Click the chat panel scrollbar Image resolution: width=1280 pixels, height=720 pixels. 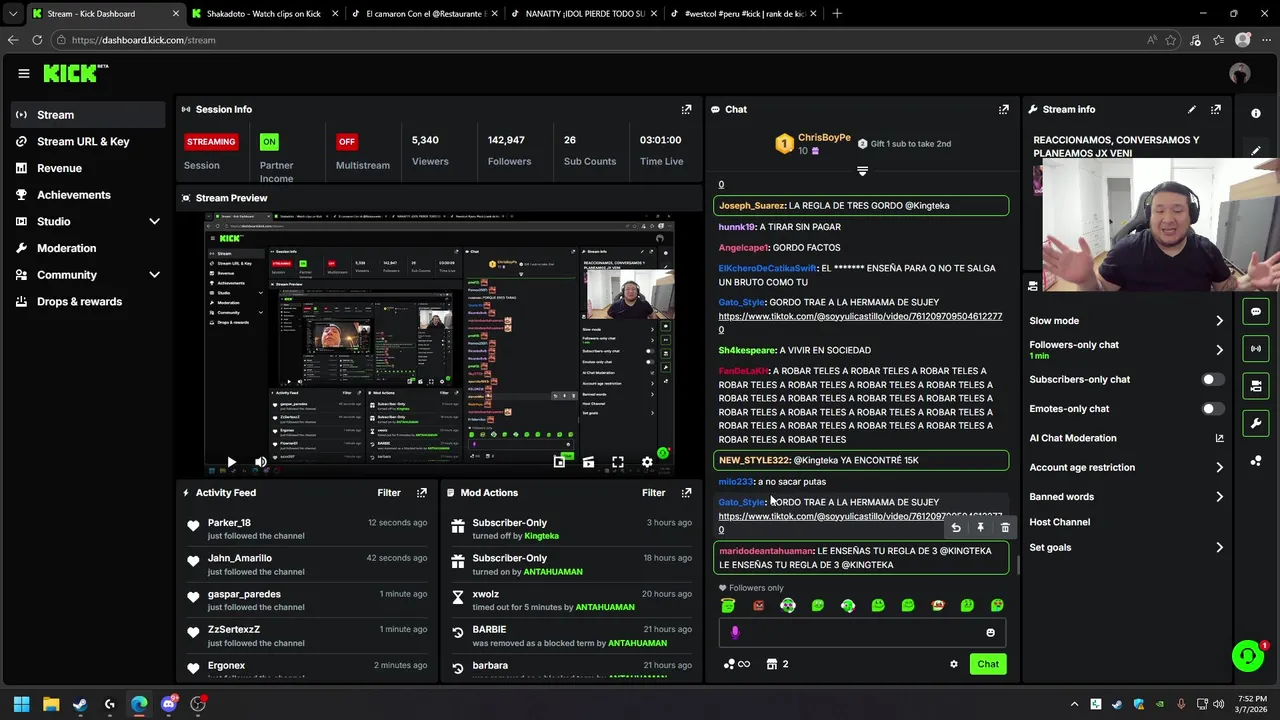[x=1017, y=566]
